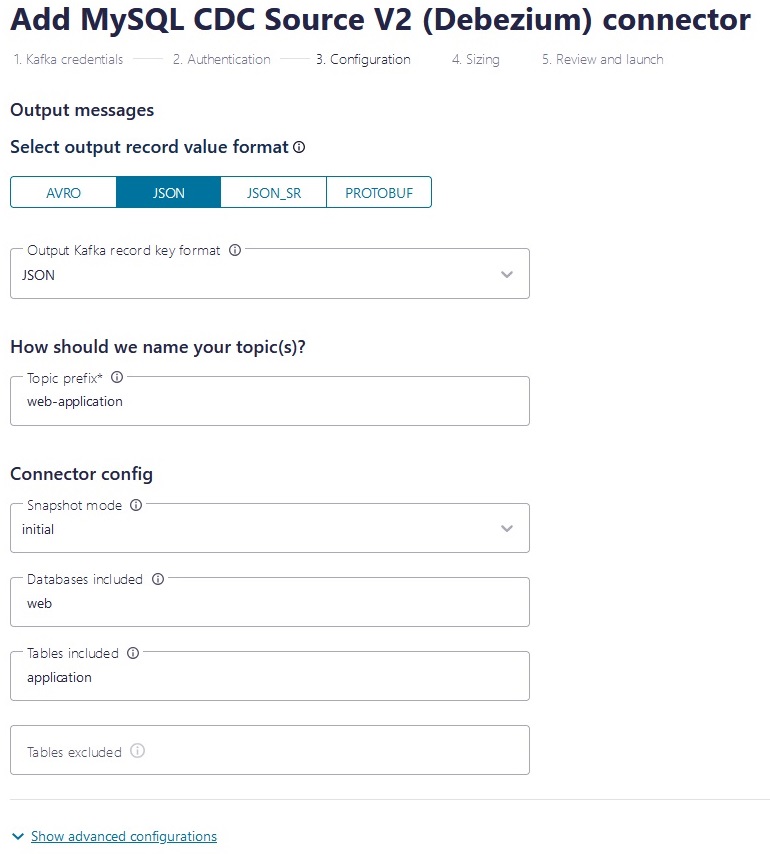Image resolution: width=770 pixels, height=854 pixels.
Task: Select the JSON_SR output format option
Action: tap(273, 192)
